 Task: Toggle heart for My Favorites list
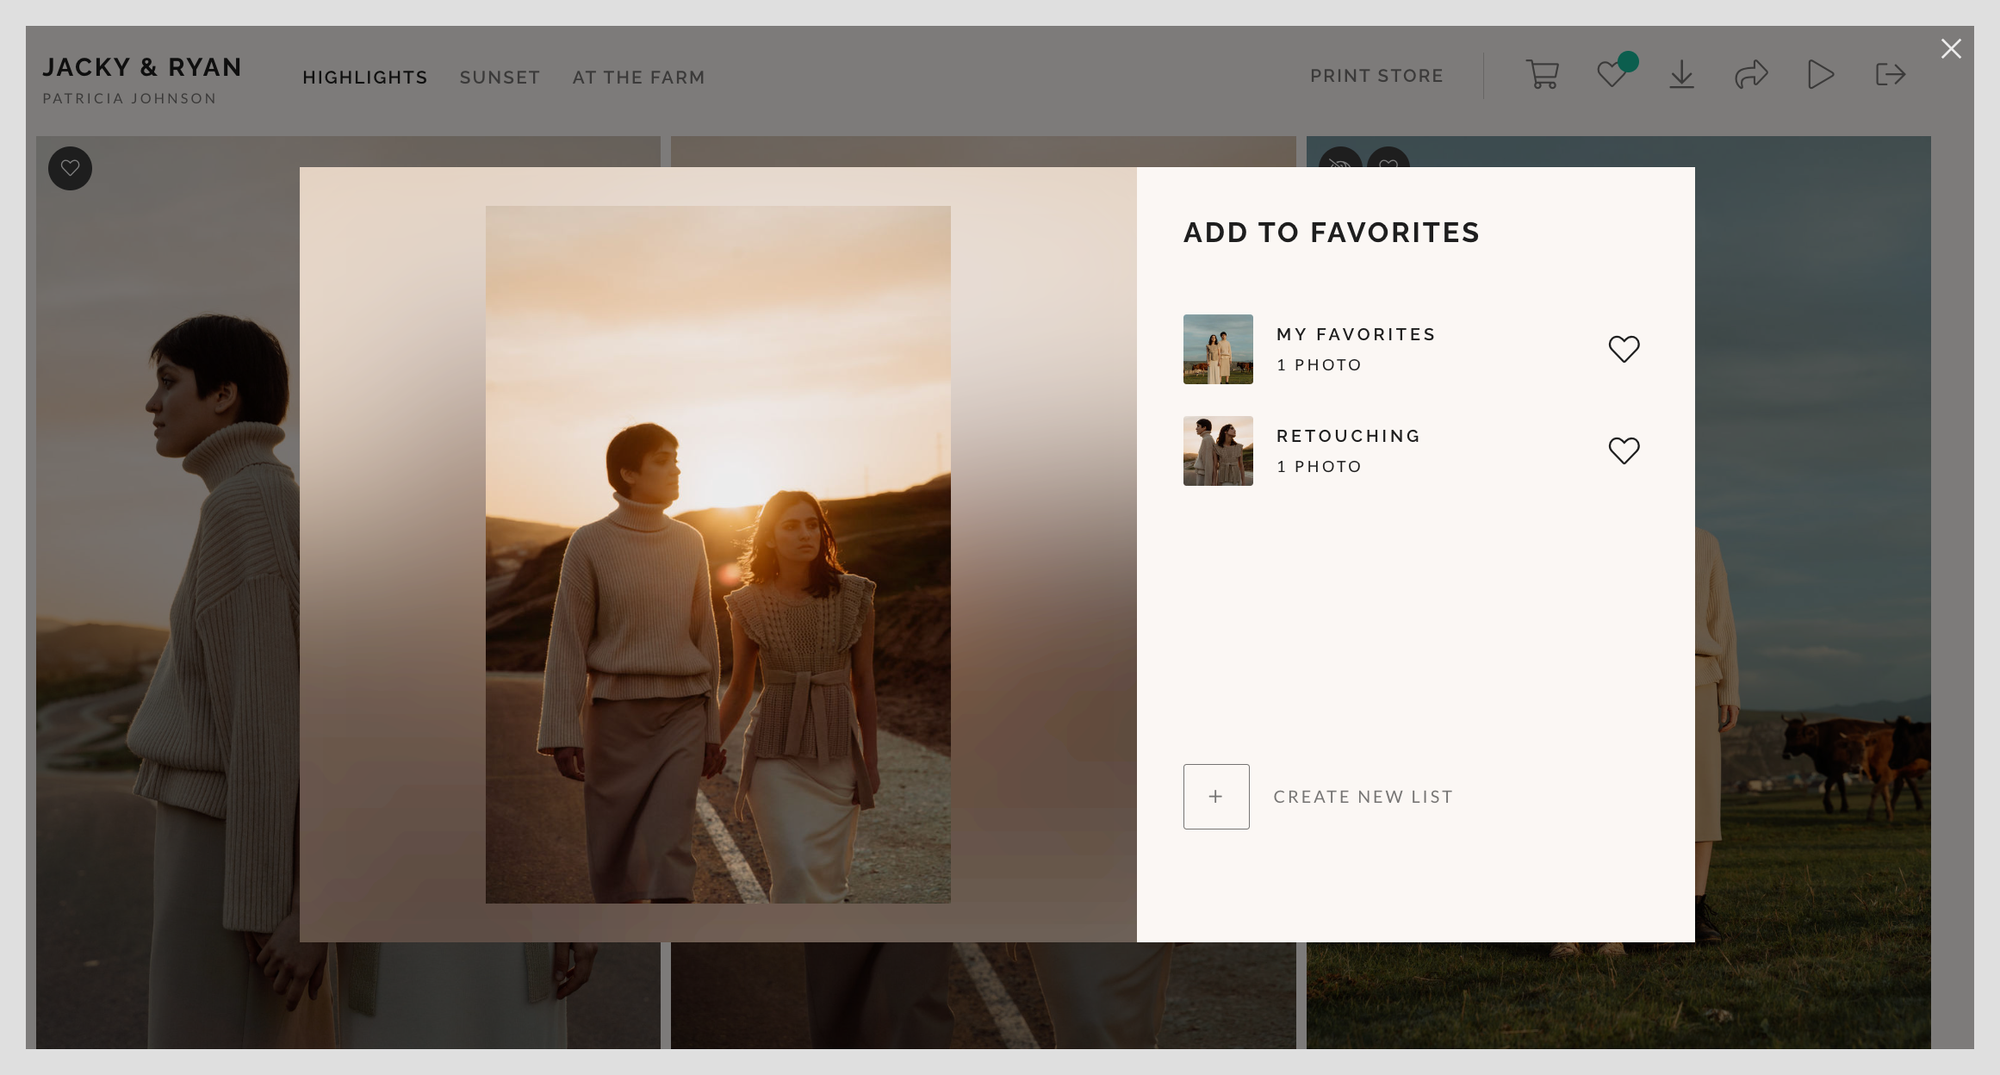[x=1624, y=349]
